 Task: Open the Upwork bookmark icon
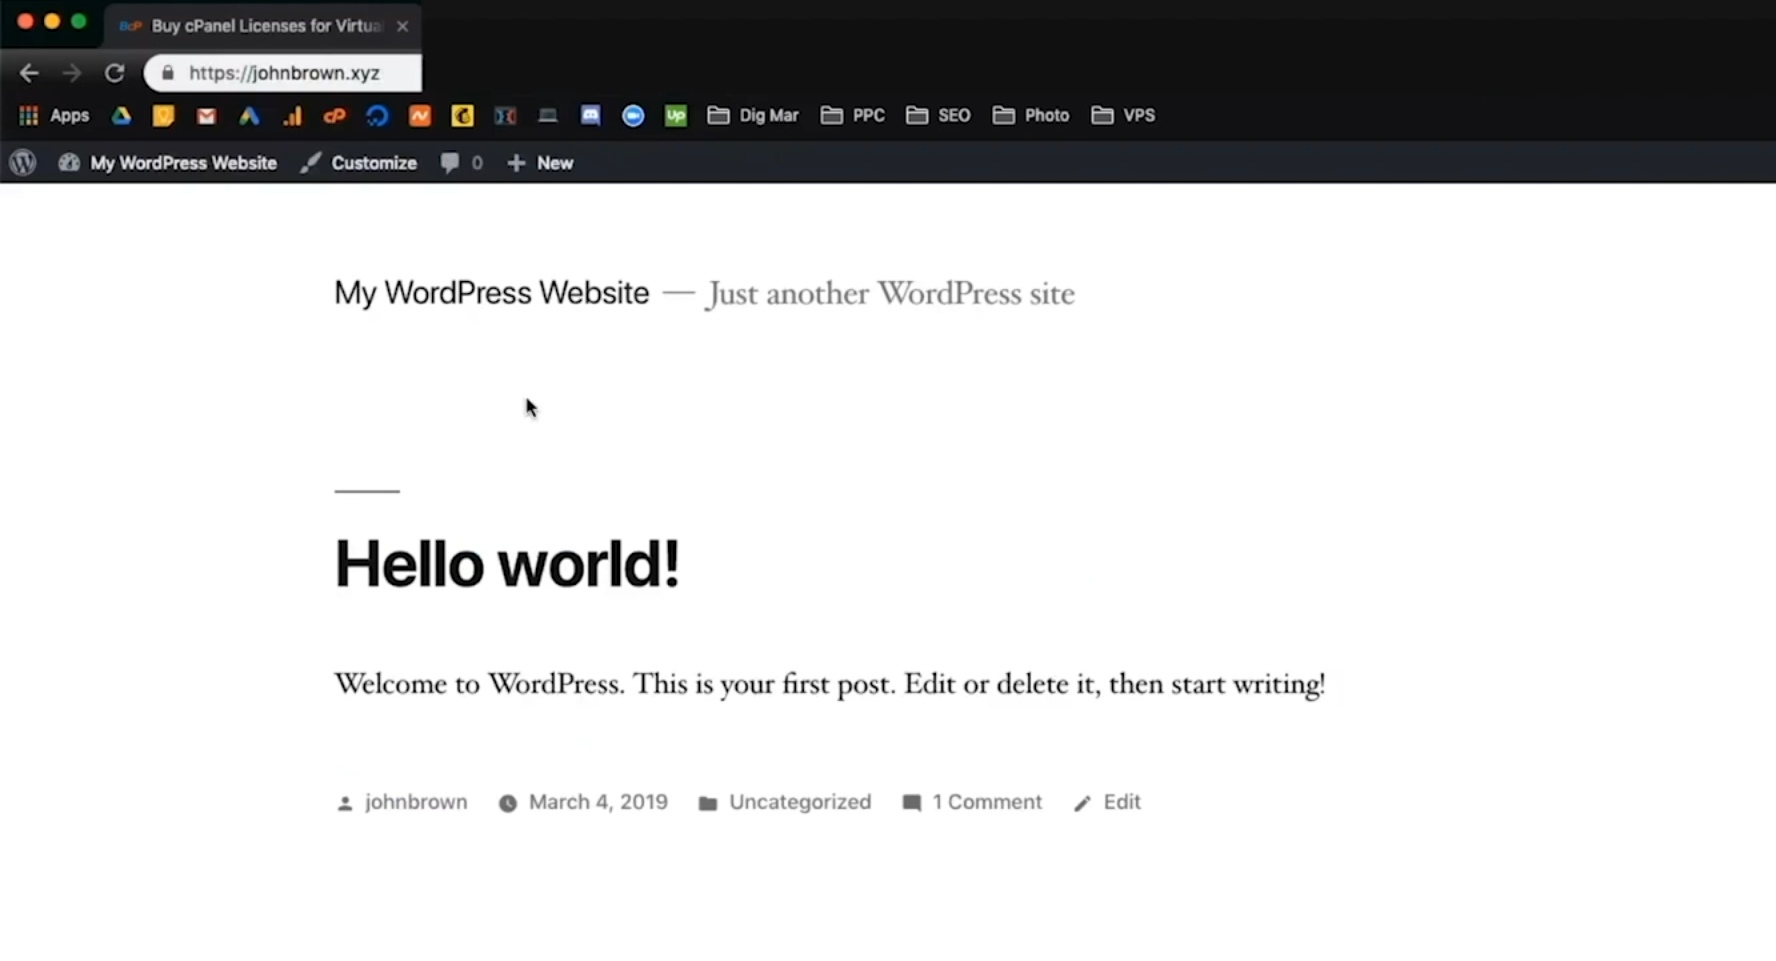tap(676, 116)
